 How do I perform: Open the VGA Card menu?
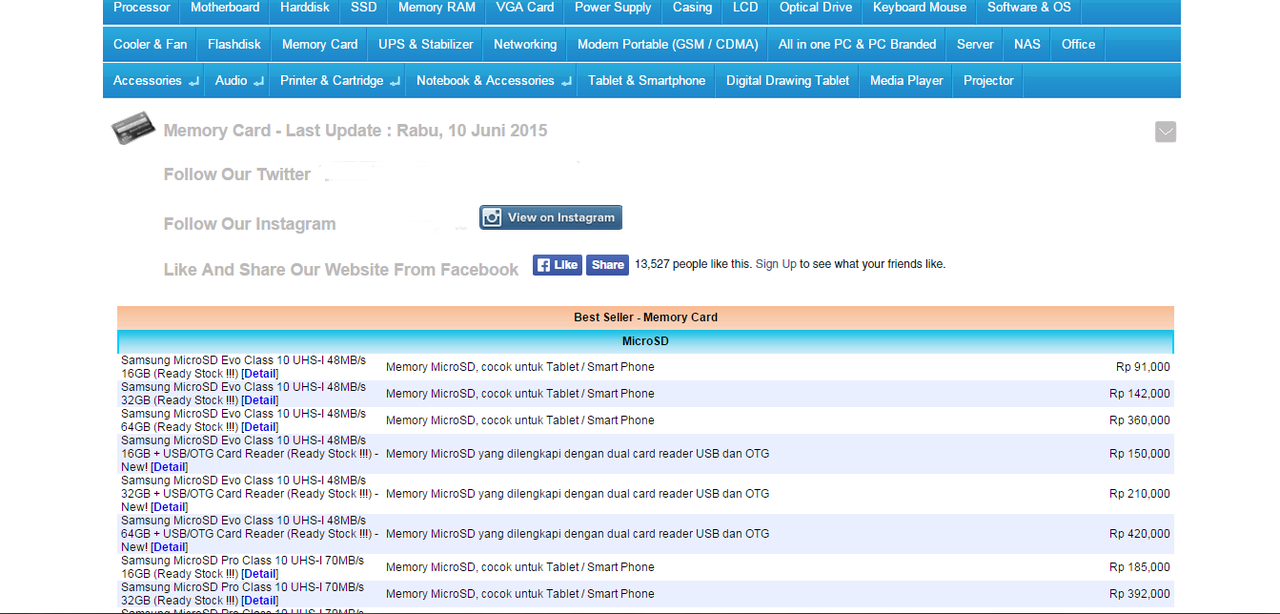point(525,8)
